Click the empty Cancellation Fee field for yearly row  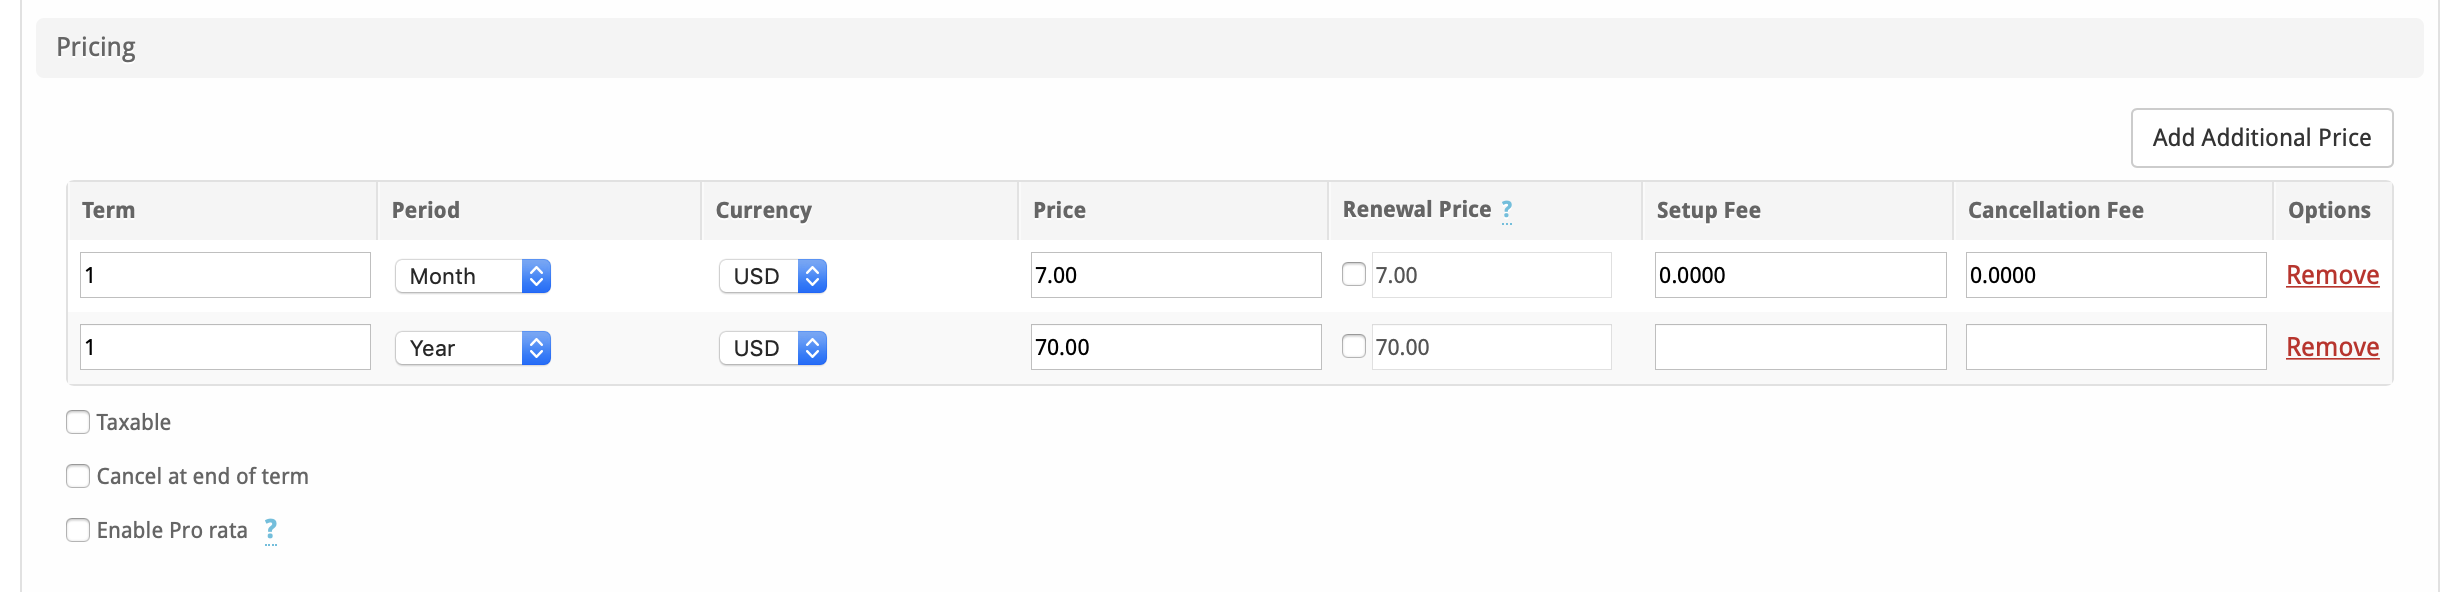2115,347
